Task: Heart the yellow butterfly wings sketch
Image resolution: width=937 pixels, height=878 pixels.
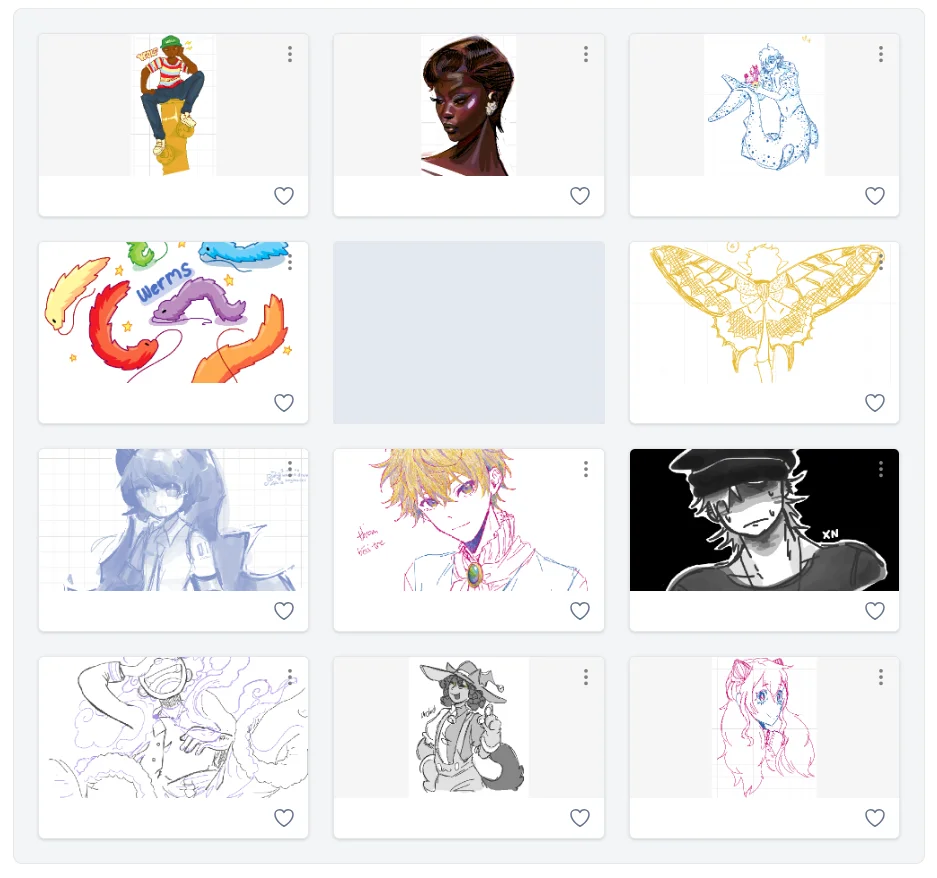Action: 875,403
